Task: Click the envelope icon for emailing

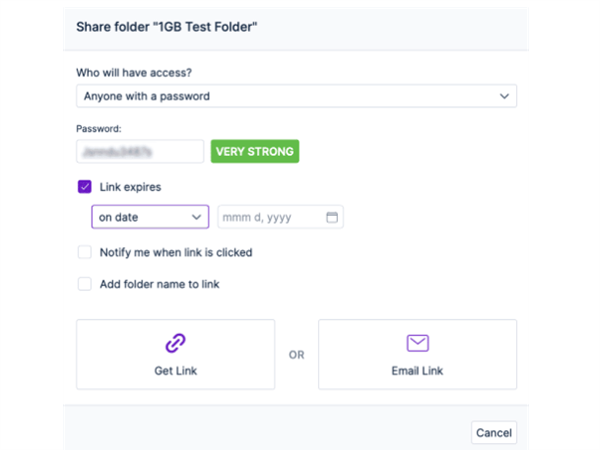Action: [x=417, y=343]
